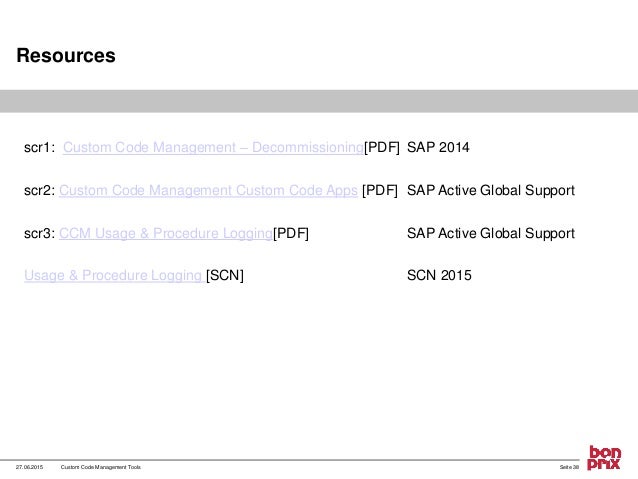Open Custom Code Management Custom Code Apps link
Viewport: 638px width, 479px height.
coord(208,190)
